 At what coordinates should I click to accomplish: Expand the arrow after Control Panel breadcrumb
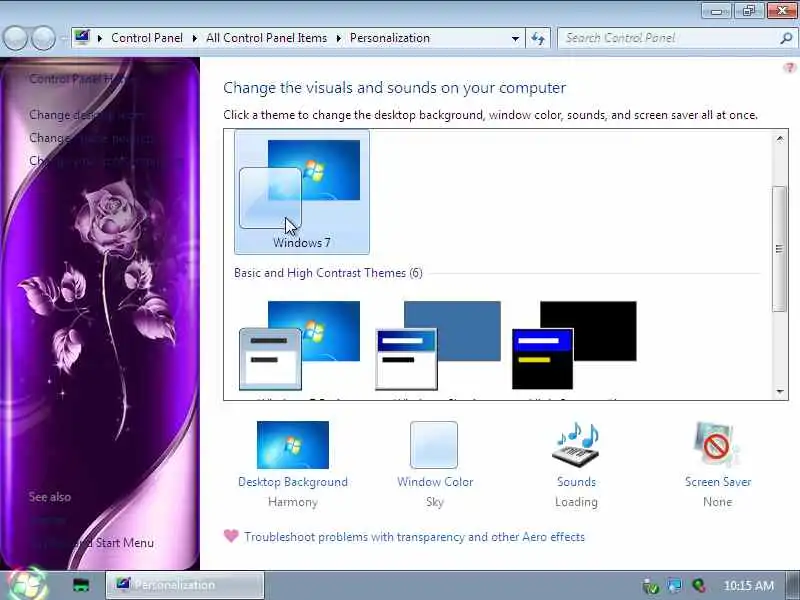(194, 38)
